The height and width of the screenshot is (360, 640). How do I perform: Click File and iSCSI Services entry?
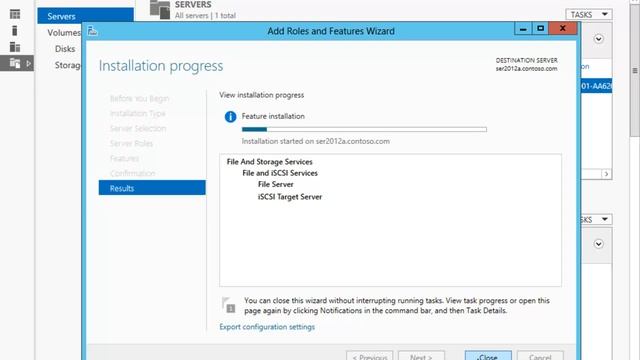coord(280,173)
